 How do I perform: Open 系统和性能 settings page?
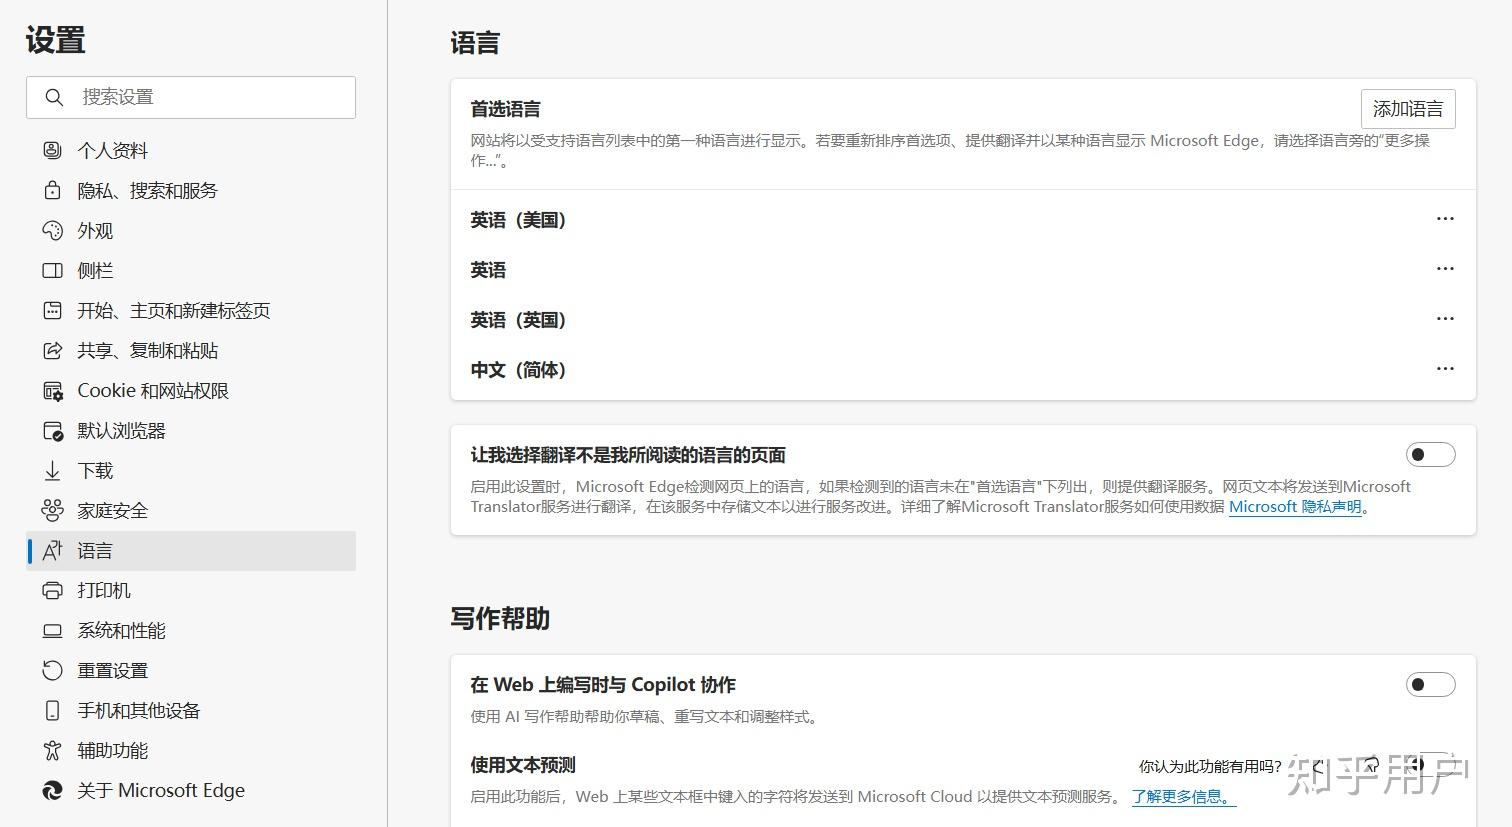(x=191, y=630)
